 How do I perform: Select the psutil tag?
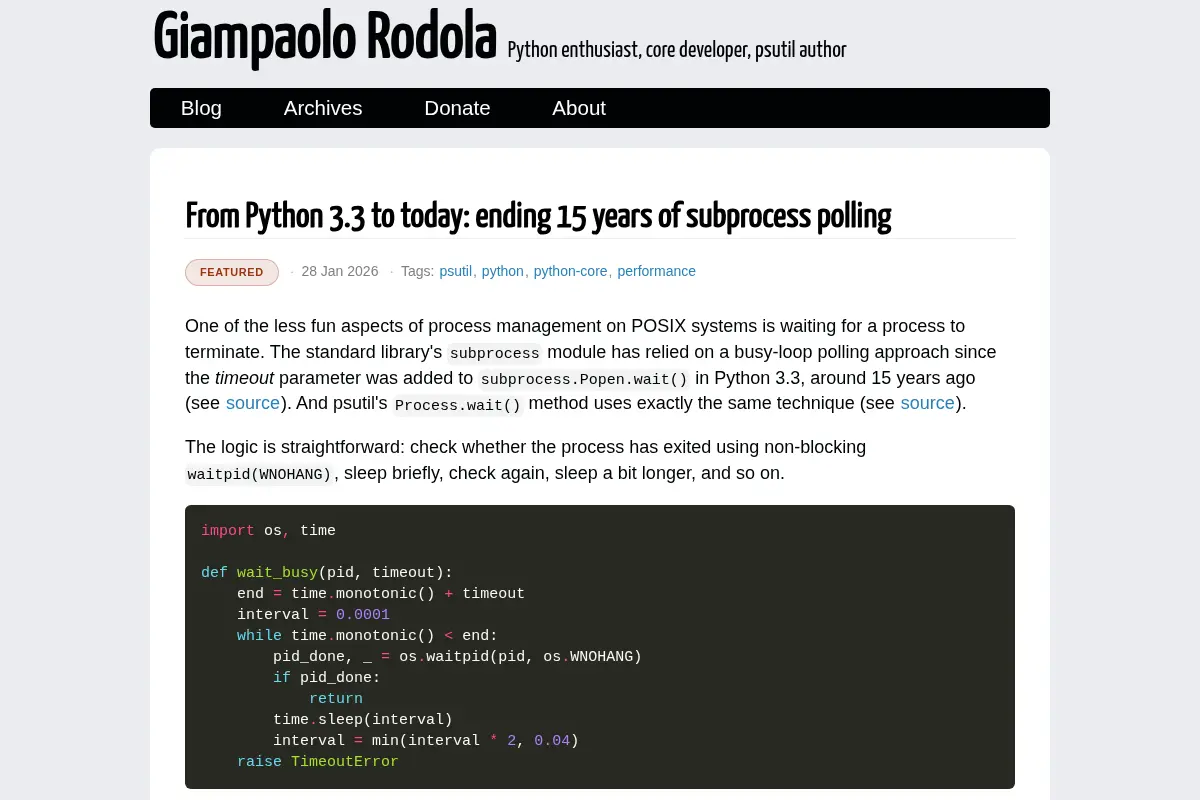(x=455, y=271)
